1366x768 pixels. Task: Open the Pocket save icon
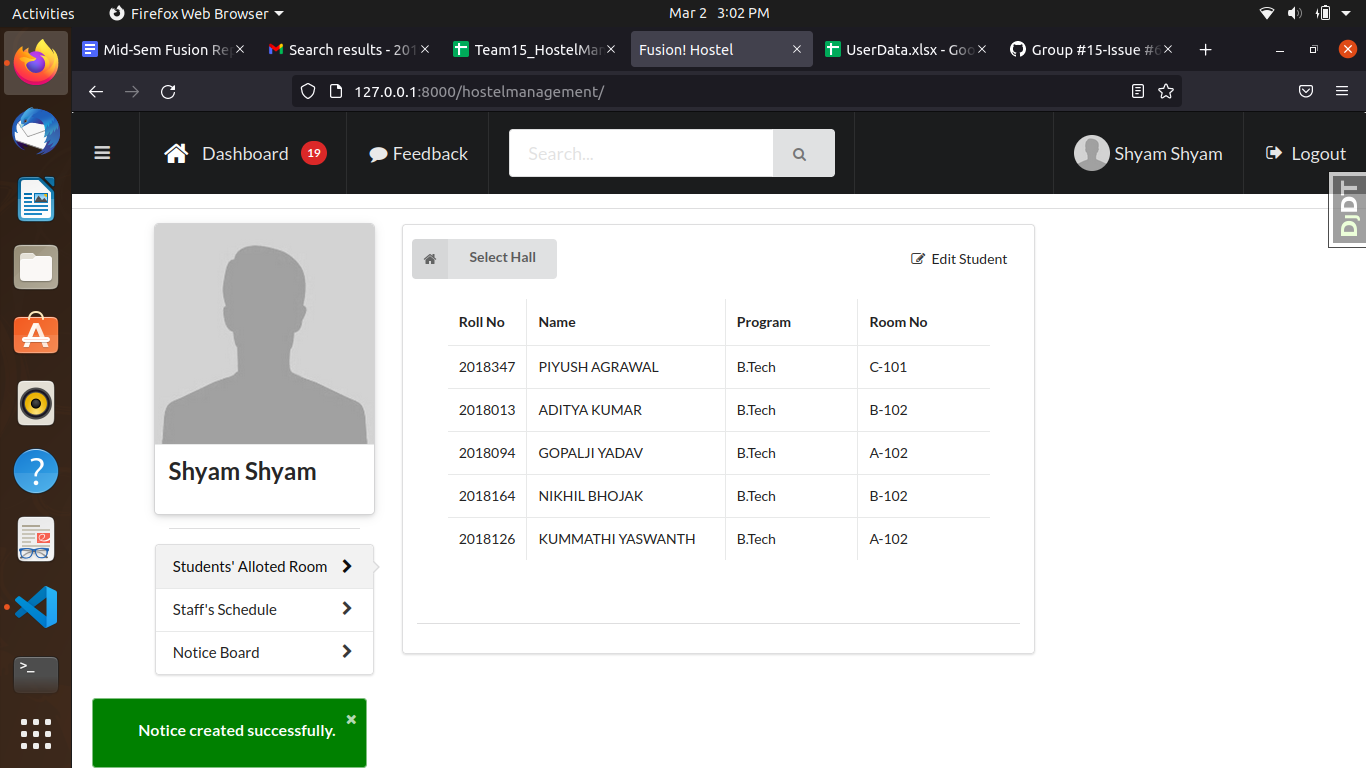click(x=1306, y=91)
